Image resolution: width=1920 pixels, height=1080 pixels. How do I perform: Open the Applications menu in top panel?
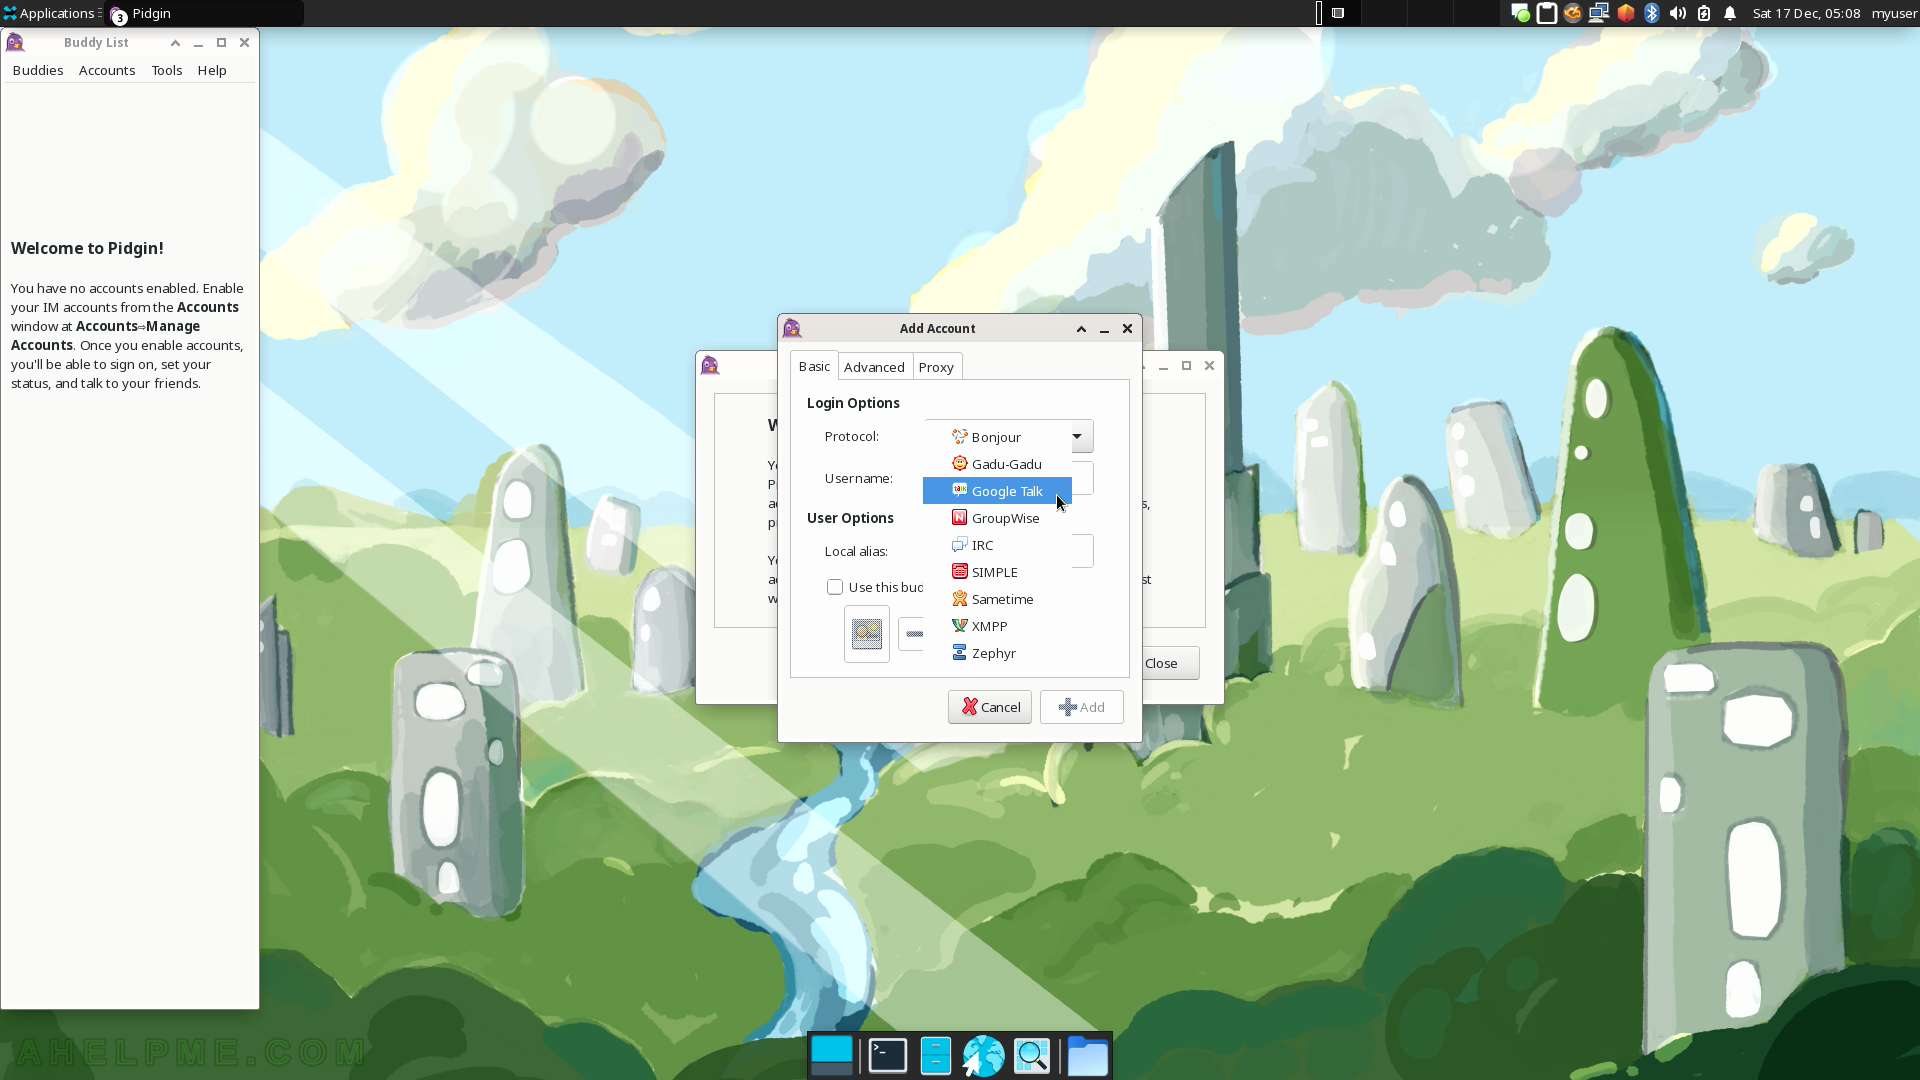49,13
